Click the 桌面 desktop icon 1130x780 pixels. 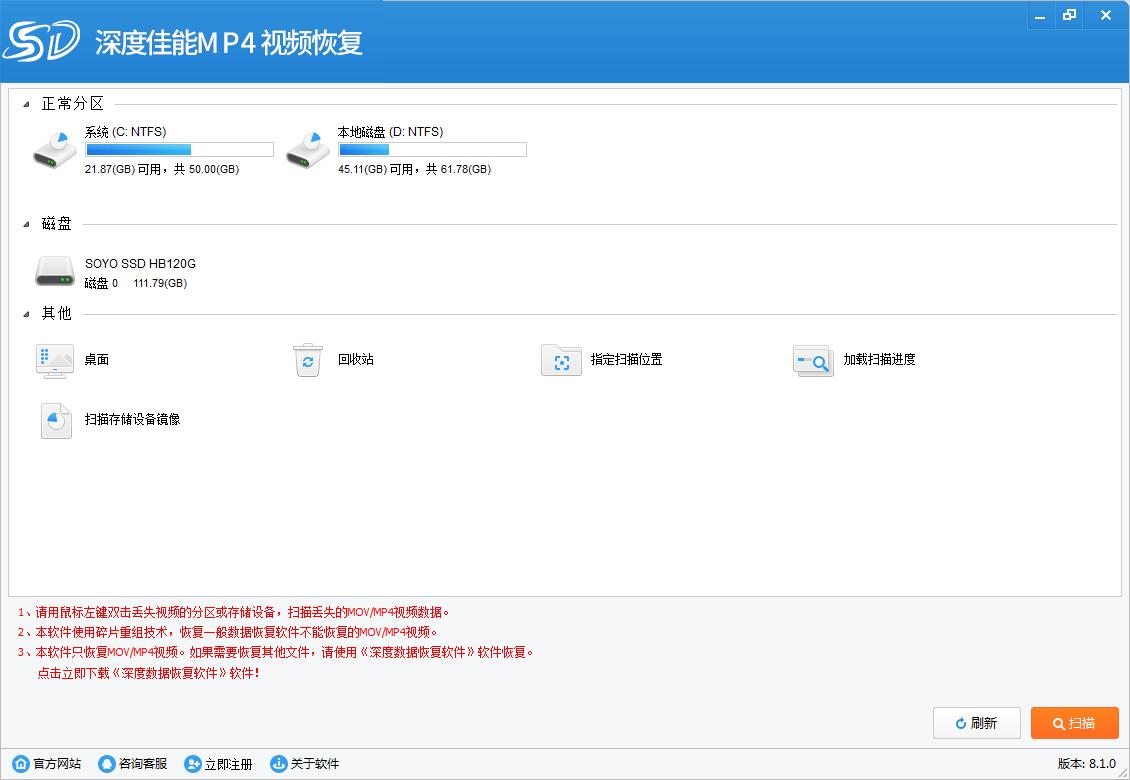click(x=55, y=360)
